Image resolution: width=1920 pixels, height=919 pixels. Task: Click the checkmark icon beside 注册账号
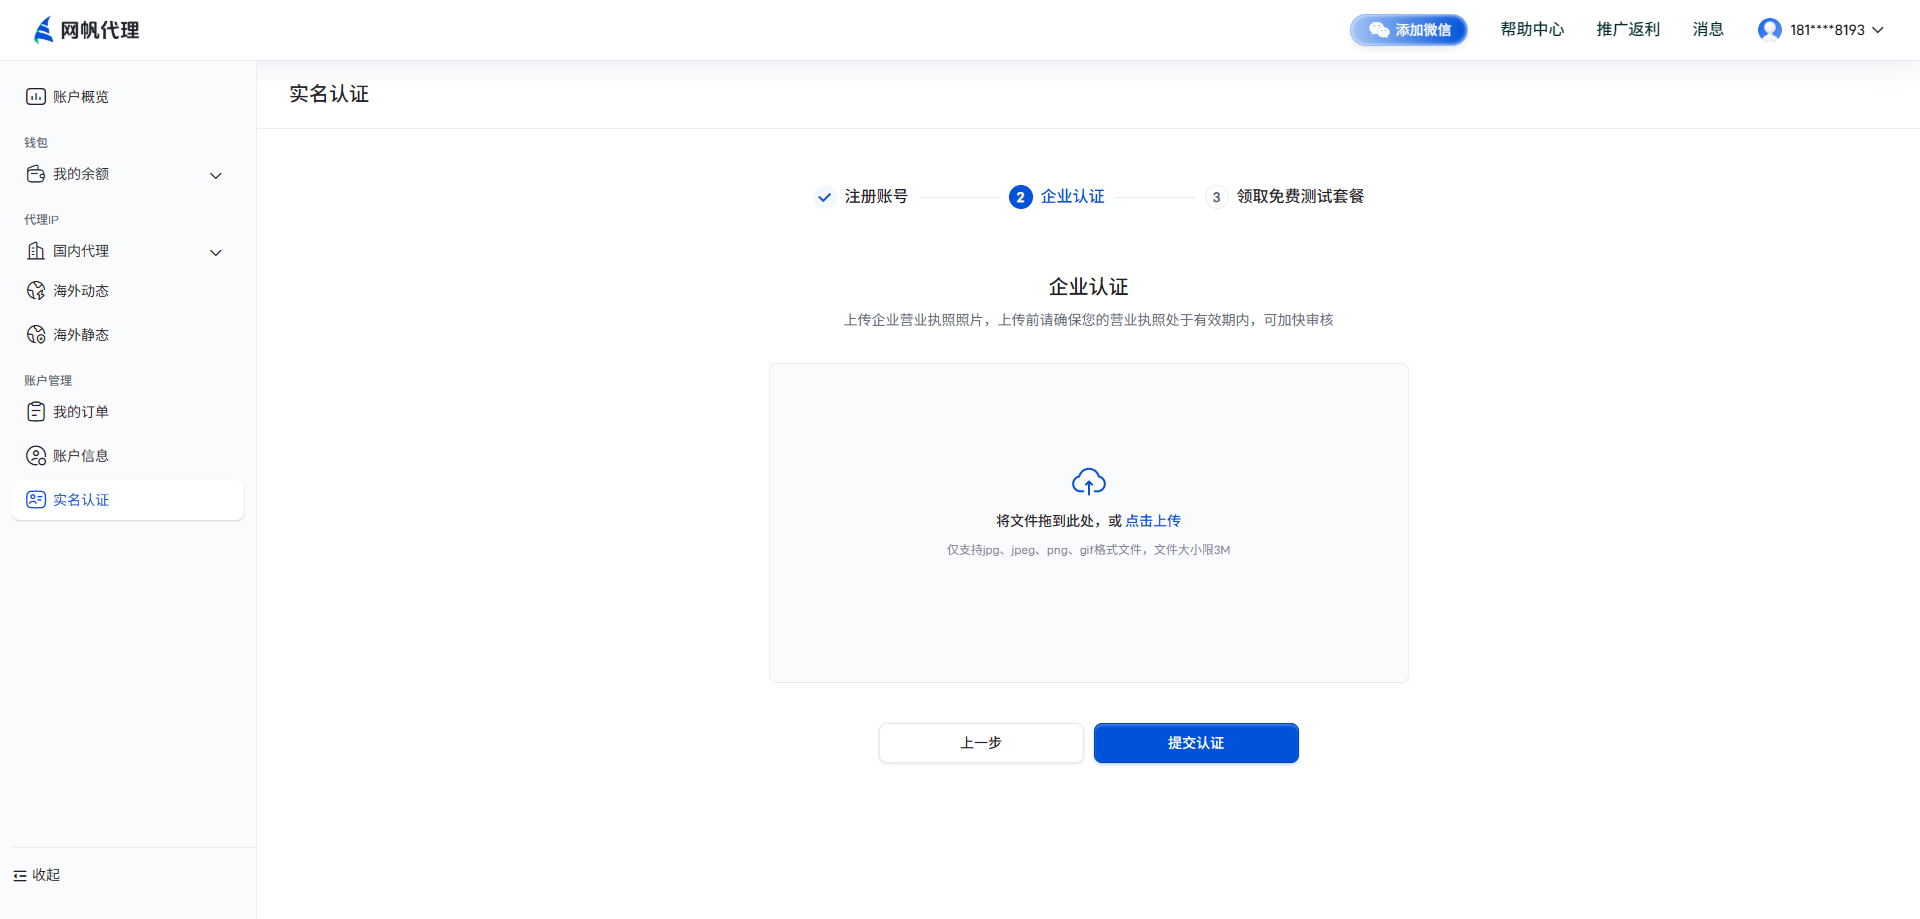tap(824, 197)
